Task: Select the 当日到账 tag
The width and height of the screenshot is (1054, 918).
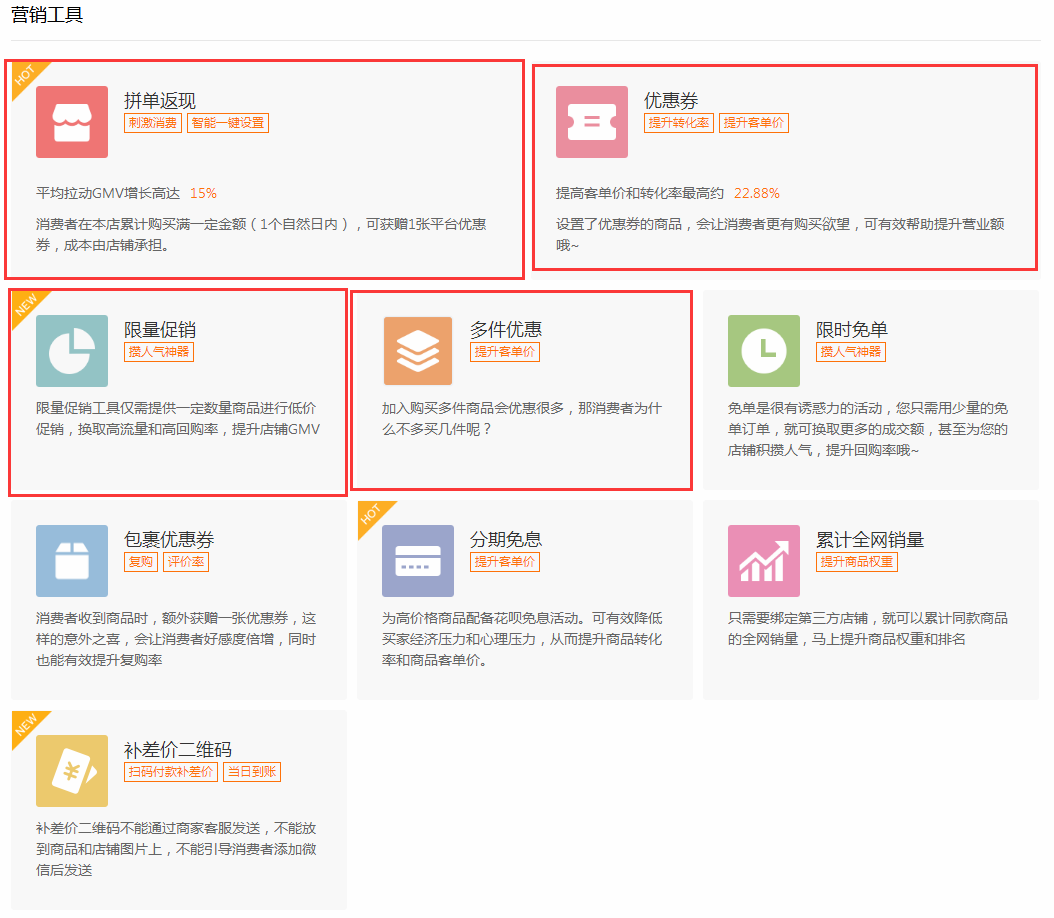Action: coord(251,772)
